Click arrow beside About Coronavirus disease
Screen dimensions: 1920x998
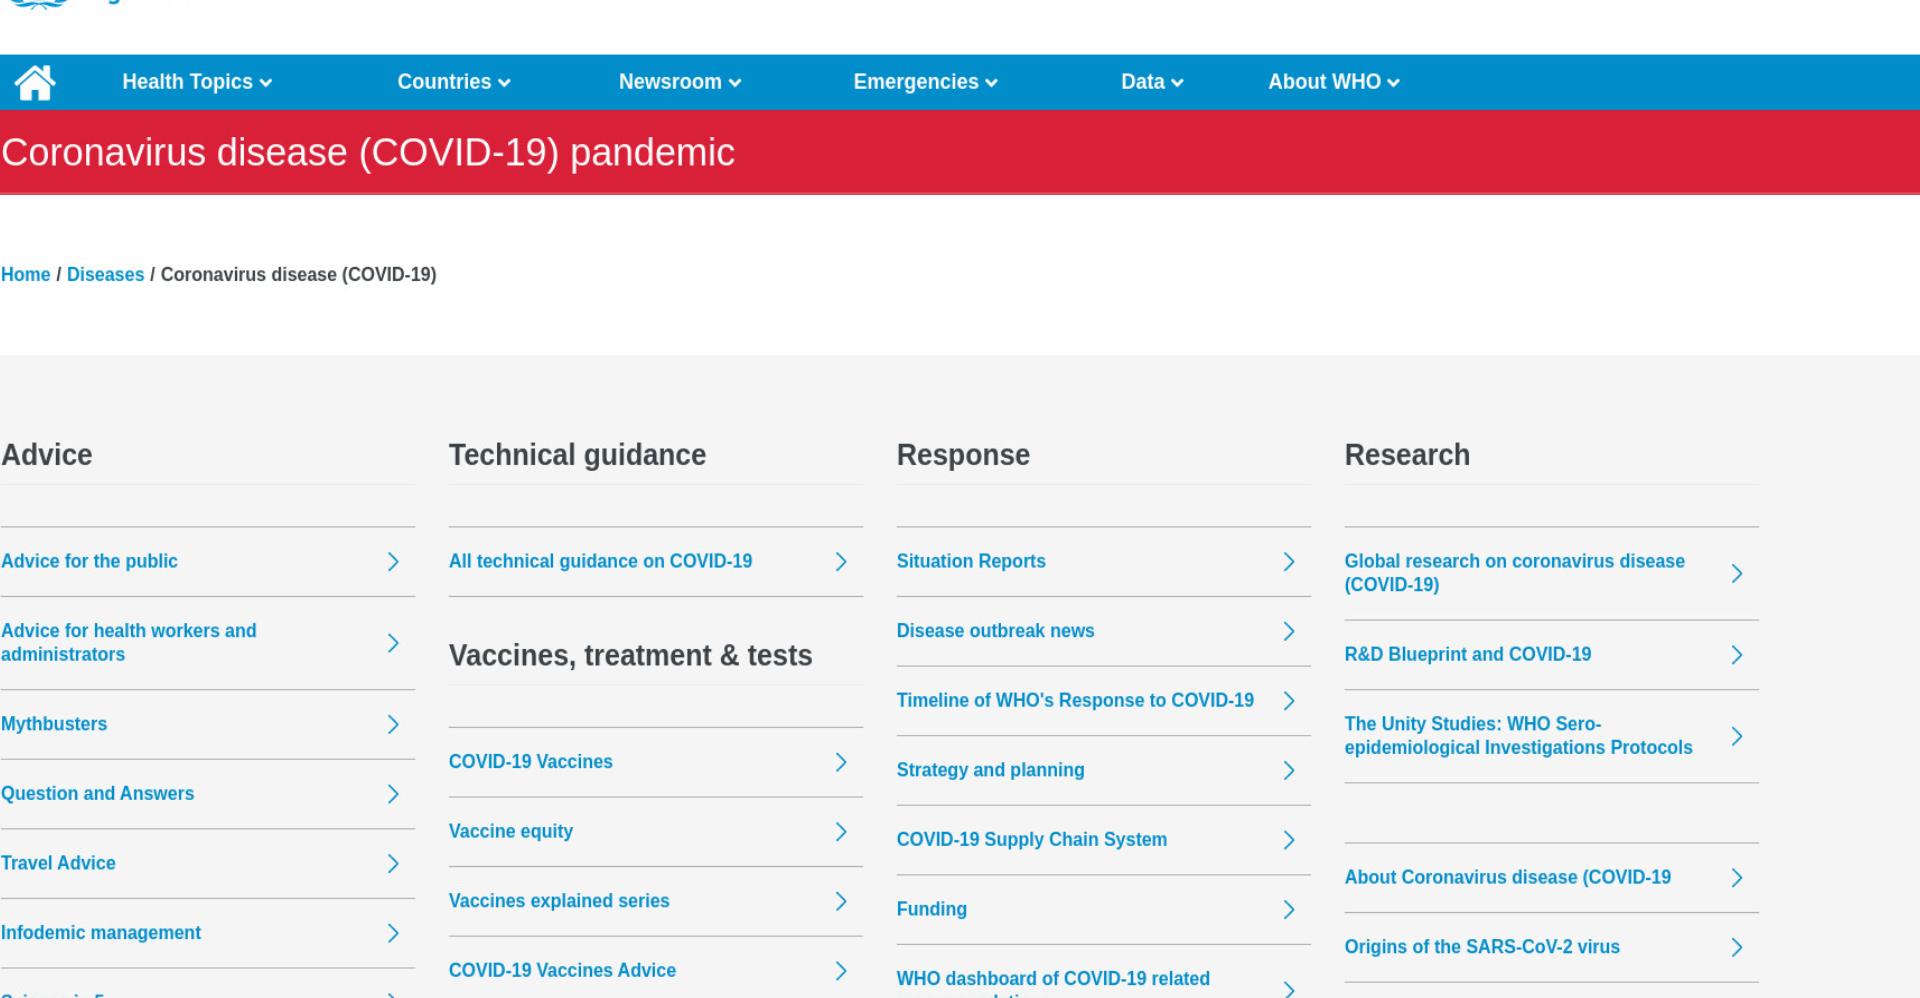1737,878
